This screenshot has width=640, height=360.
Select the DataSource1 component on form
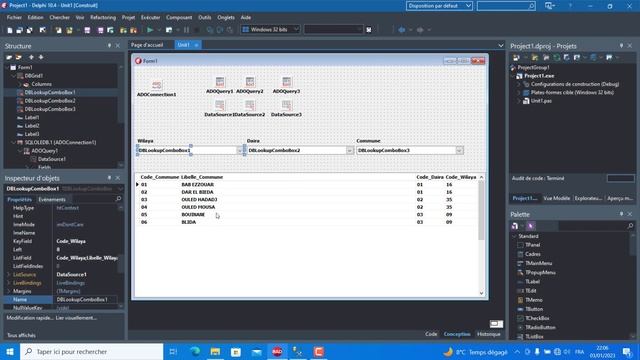[220, 105]
